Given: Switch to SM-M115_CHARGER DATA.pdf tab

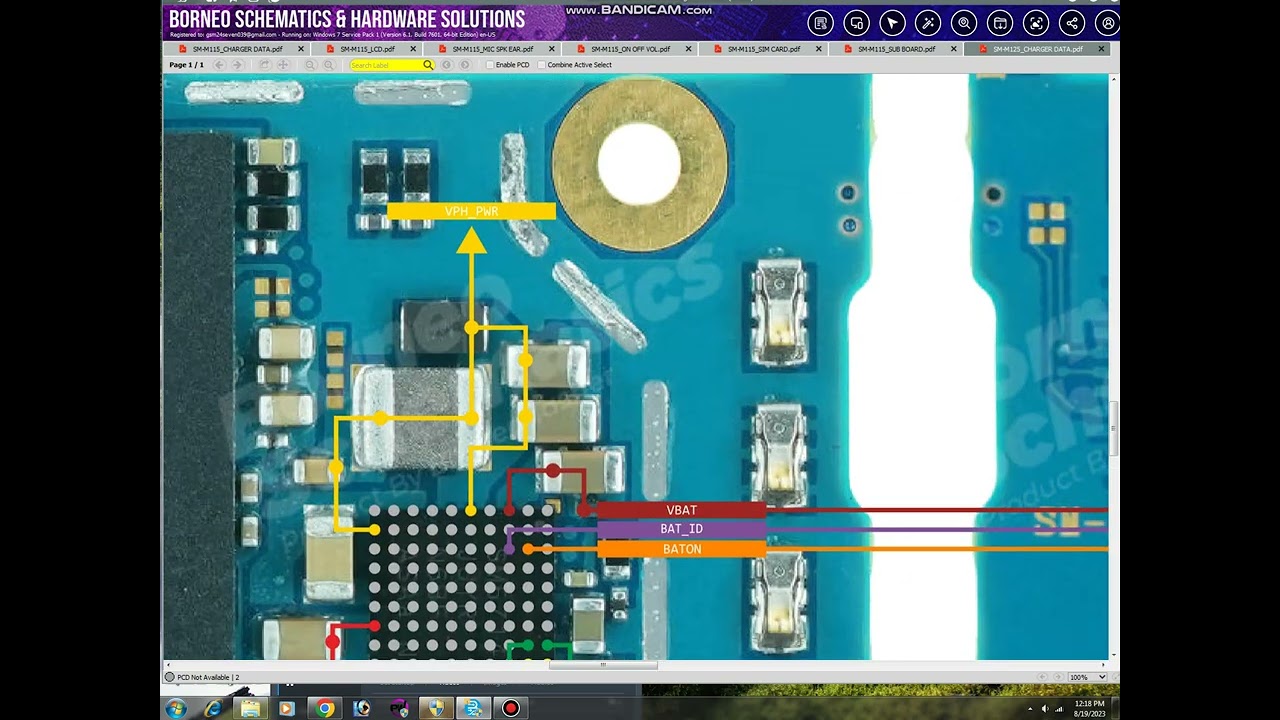Looking at the screenshot, I should click(236, 49).
